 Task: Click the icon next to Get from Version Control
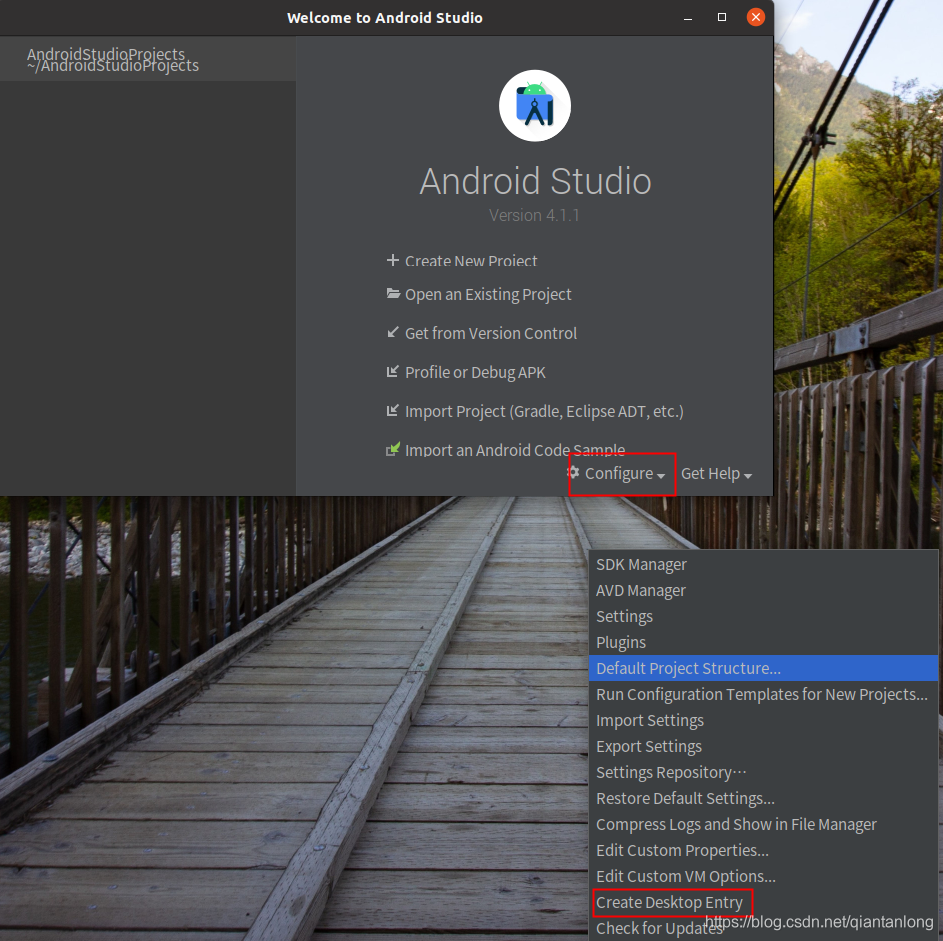tap(392, 333)
